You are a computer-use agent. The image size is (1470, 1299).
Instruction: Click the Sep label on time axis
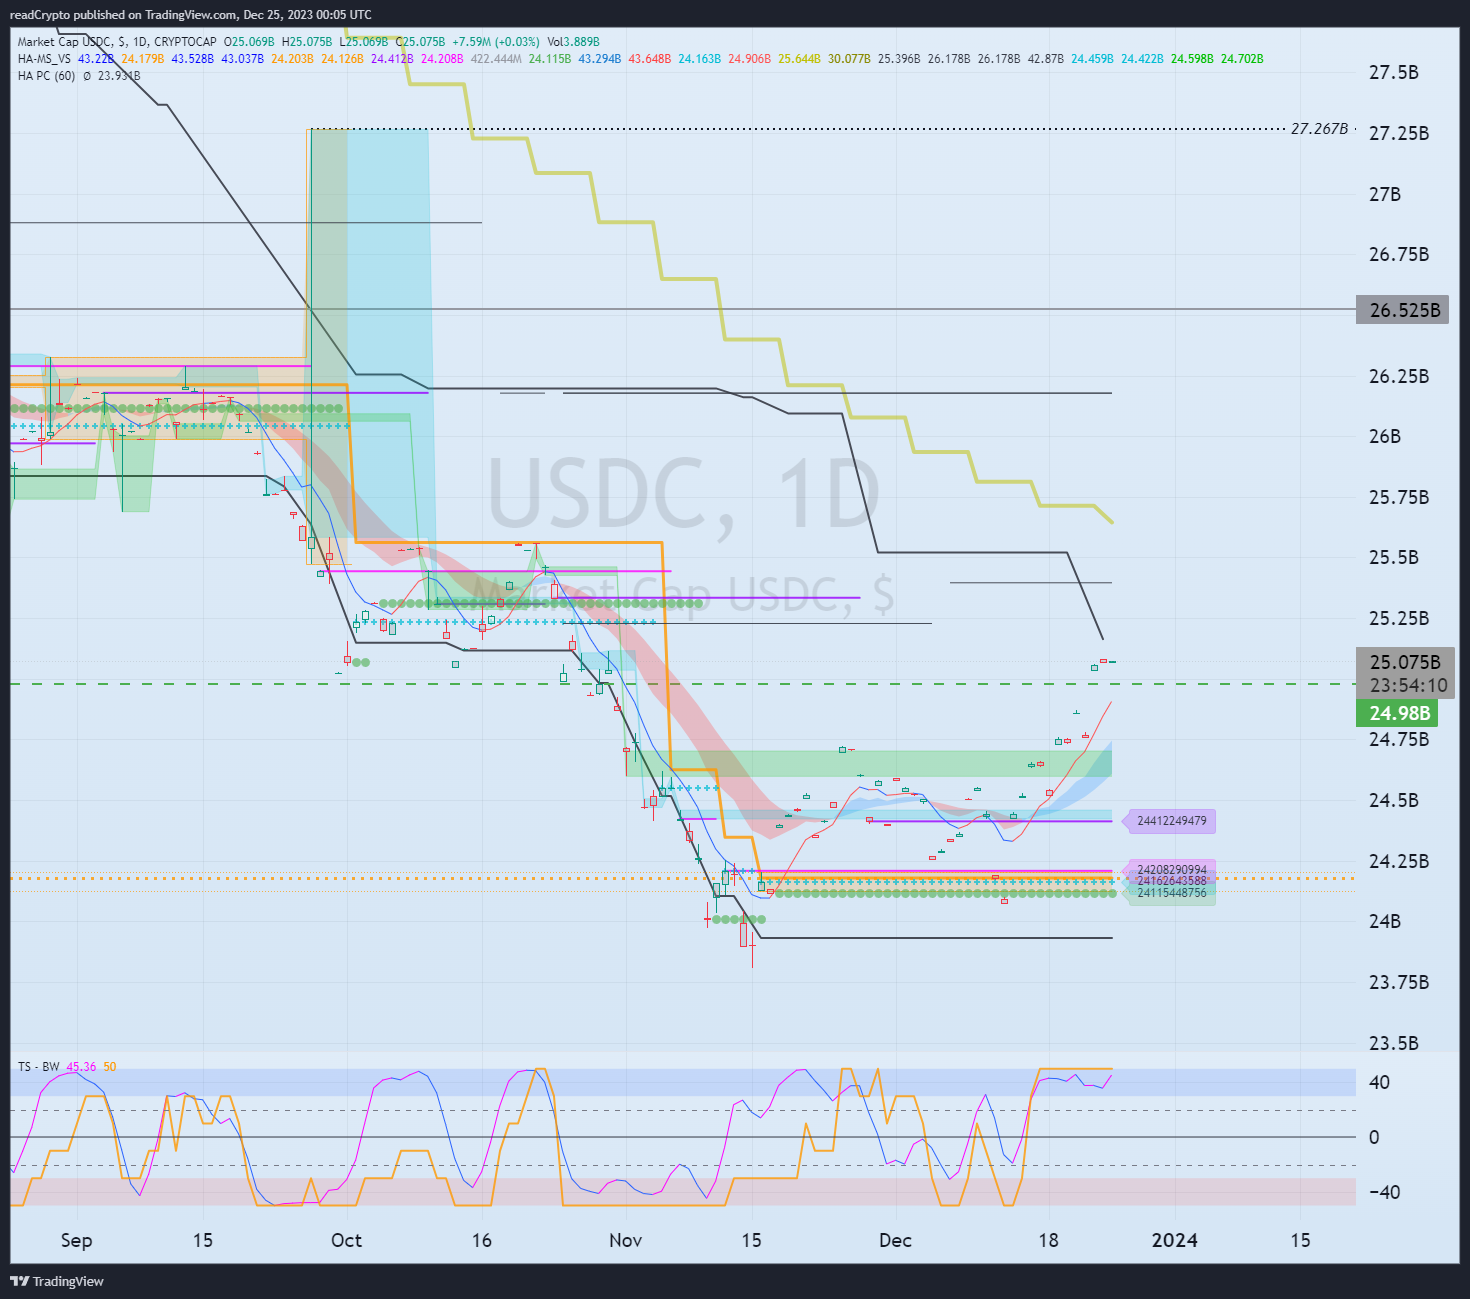click(76, 1240)
